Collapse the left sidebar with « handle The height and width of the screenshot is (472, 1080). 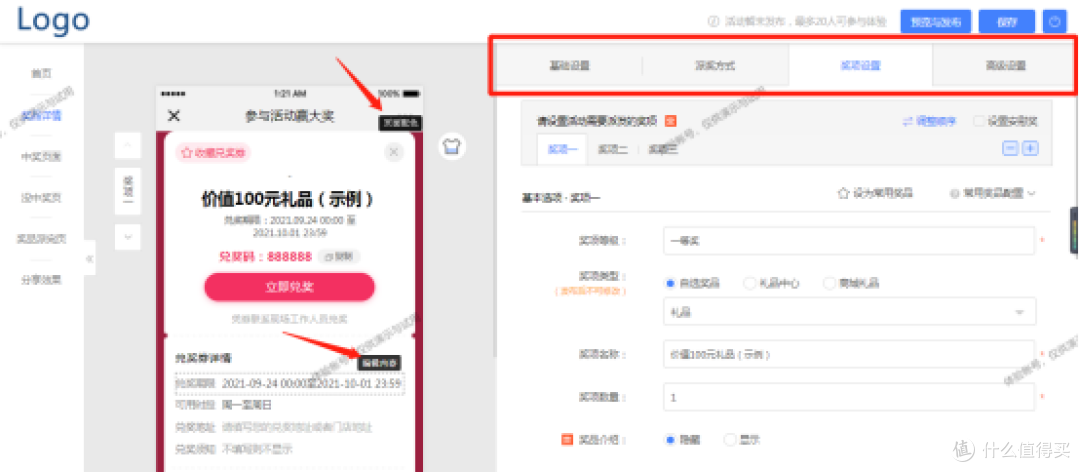tap(90, 259)
